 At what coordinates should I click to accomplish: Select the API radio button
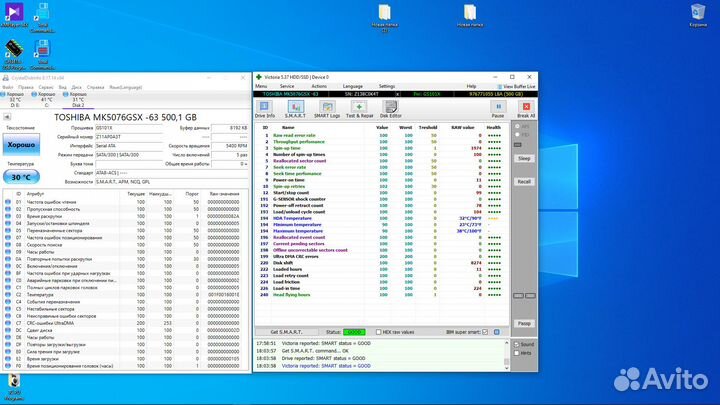(518, 126)
